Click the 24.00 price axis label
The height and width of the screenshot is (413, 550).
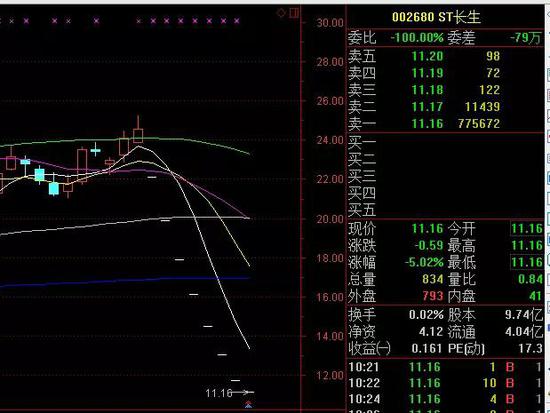coord(330,141)
